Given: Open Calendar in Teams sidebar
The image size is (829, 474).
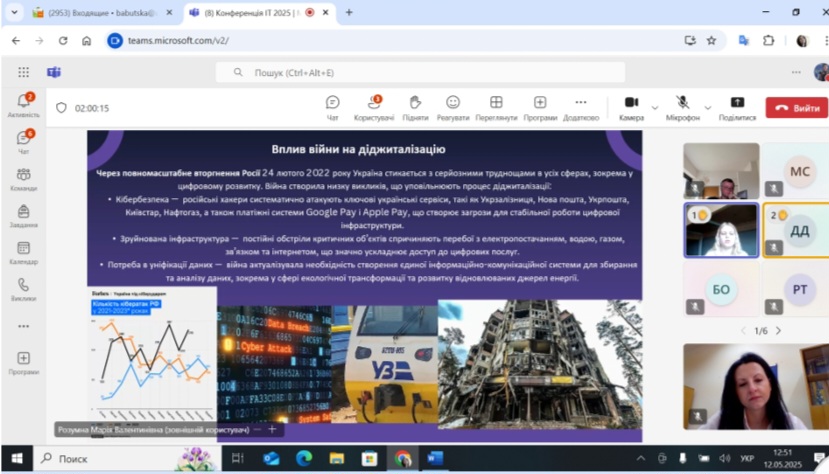Looking at the screenshot, I should 23,251.
